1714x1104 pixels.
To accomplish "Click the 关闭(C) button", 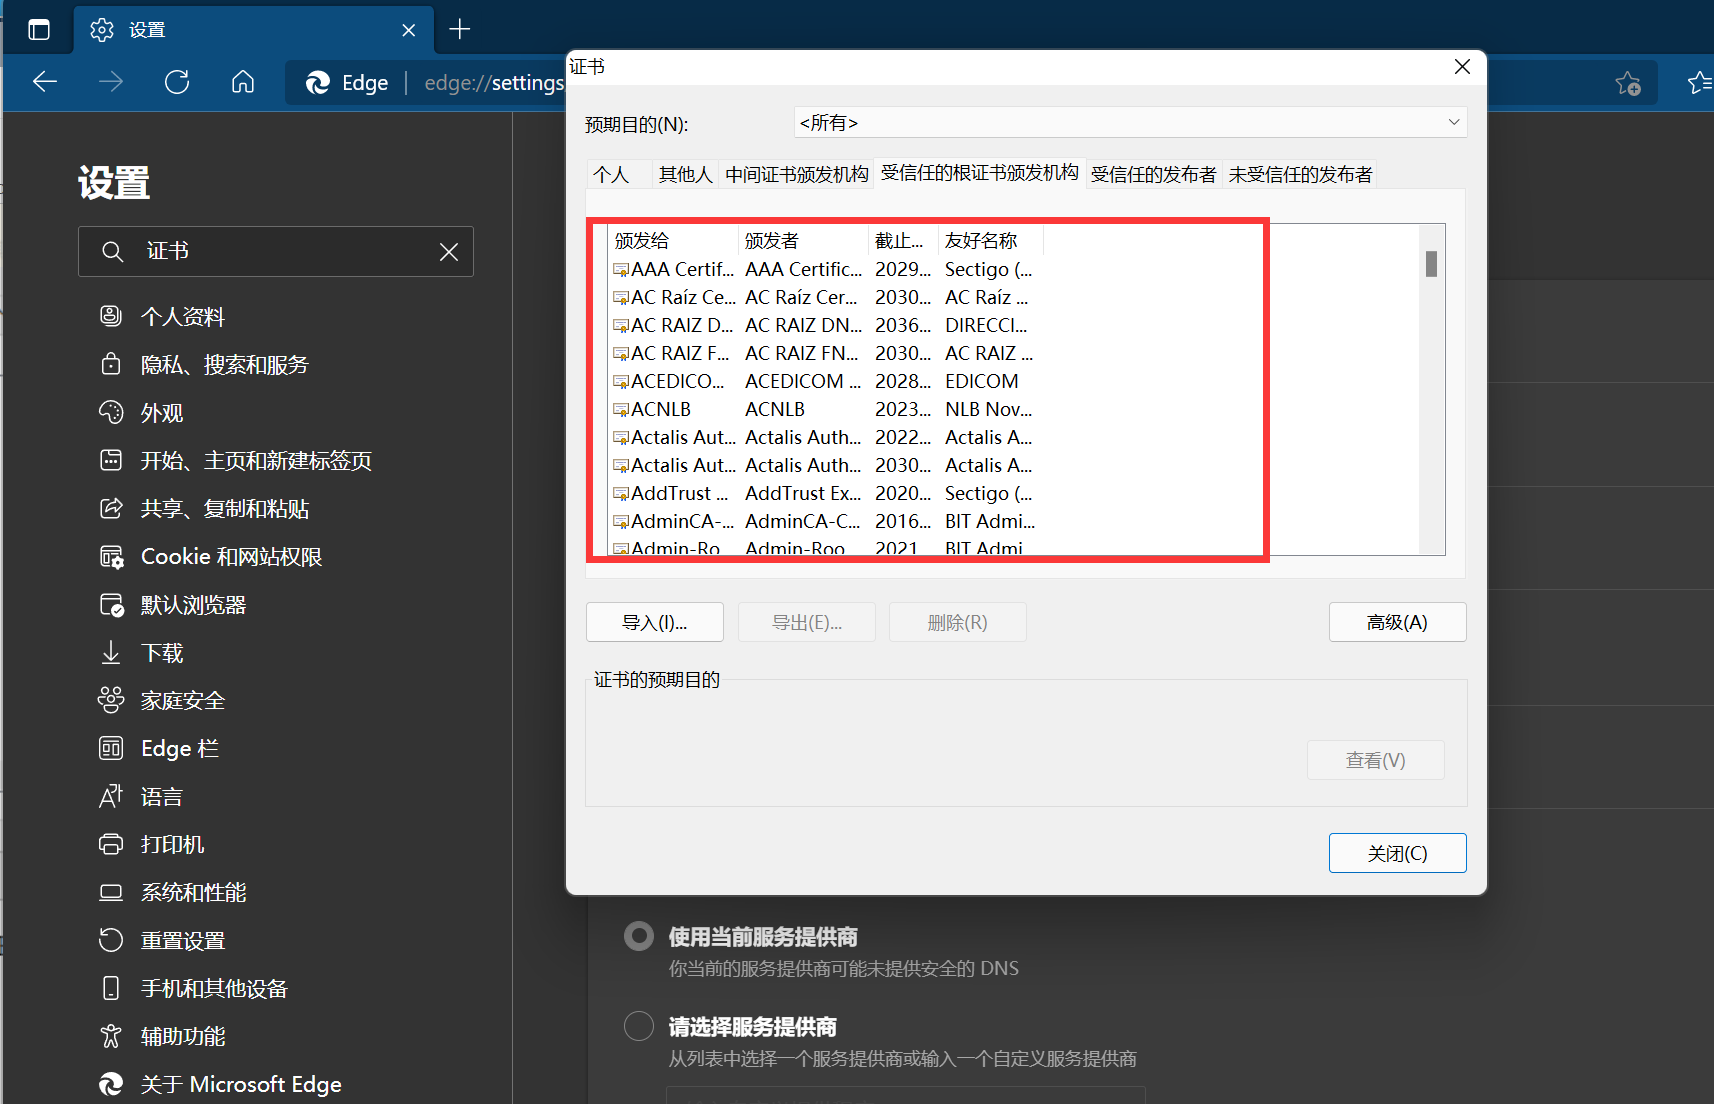I will [x=1397, y=853].
